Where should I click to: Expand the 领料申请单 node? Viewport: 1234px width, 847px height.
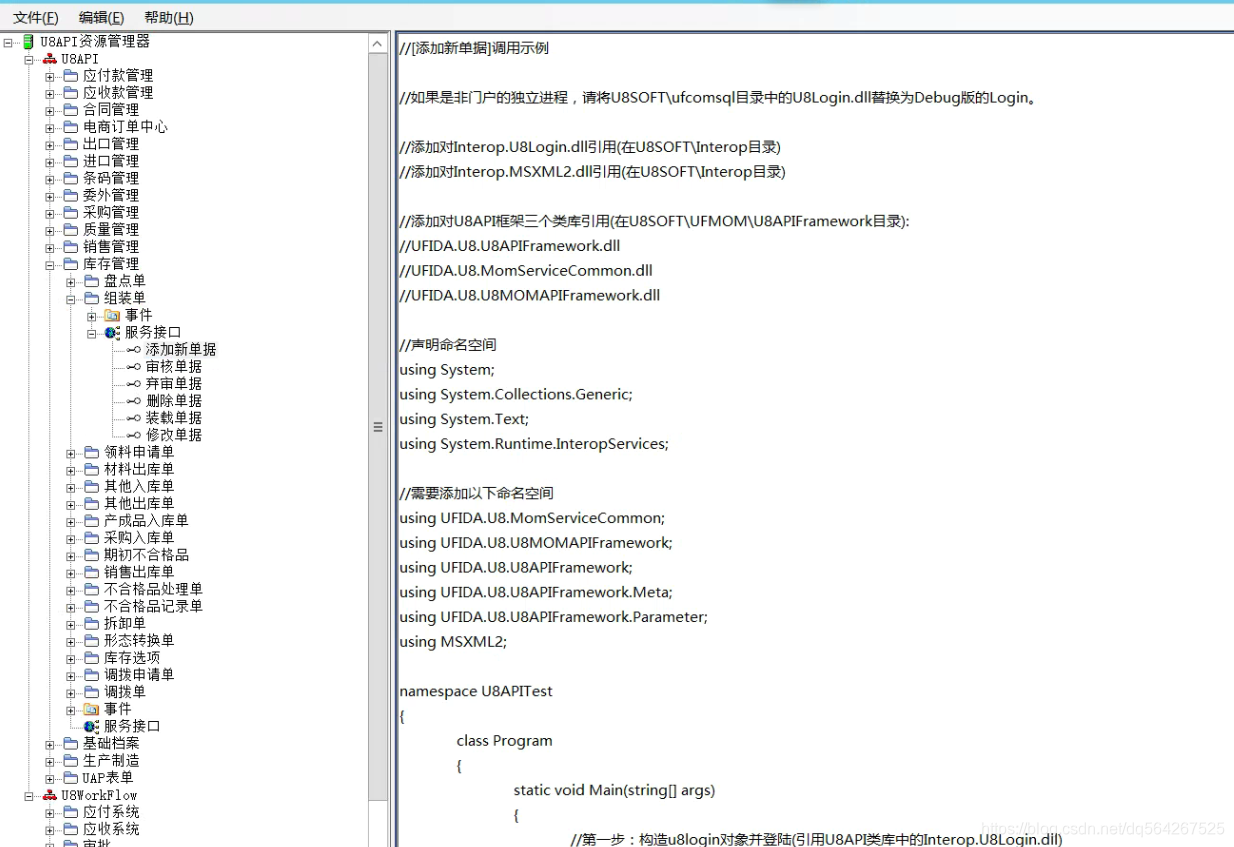pos(71,452)
